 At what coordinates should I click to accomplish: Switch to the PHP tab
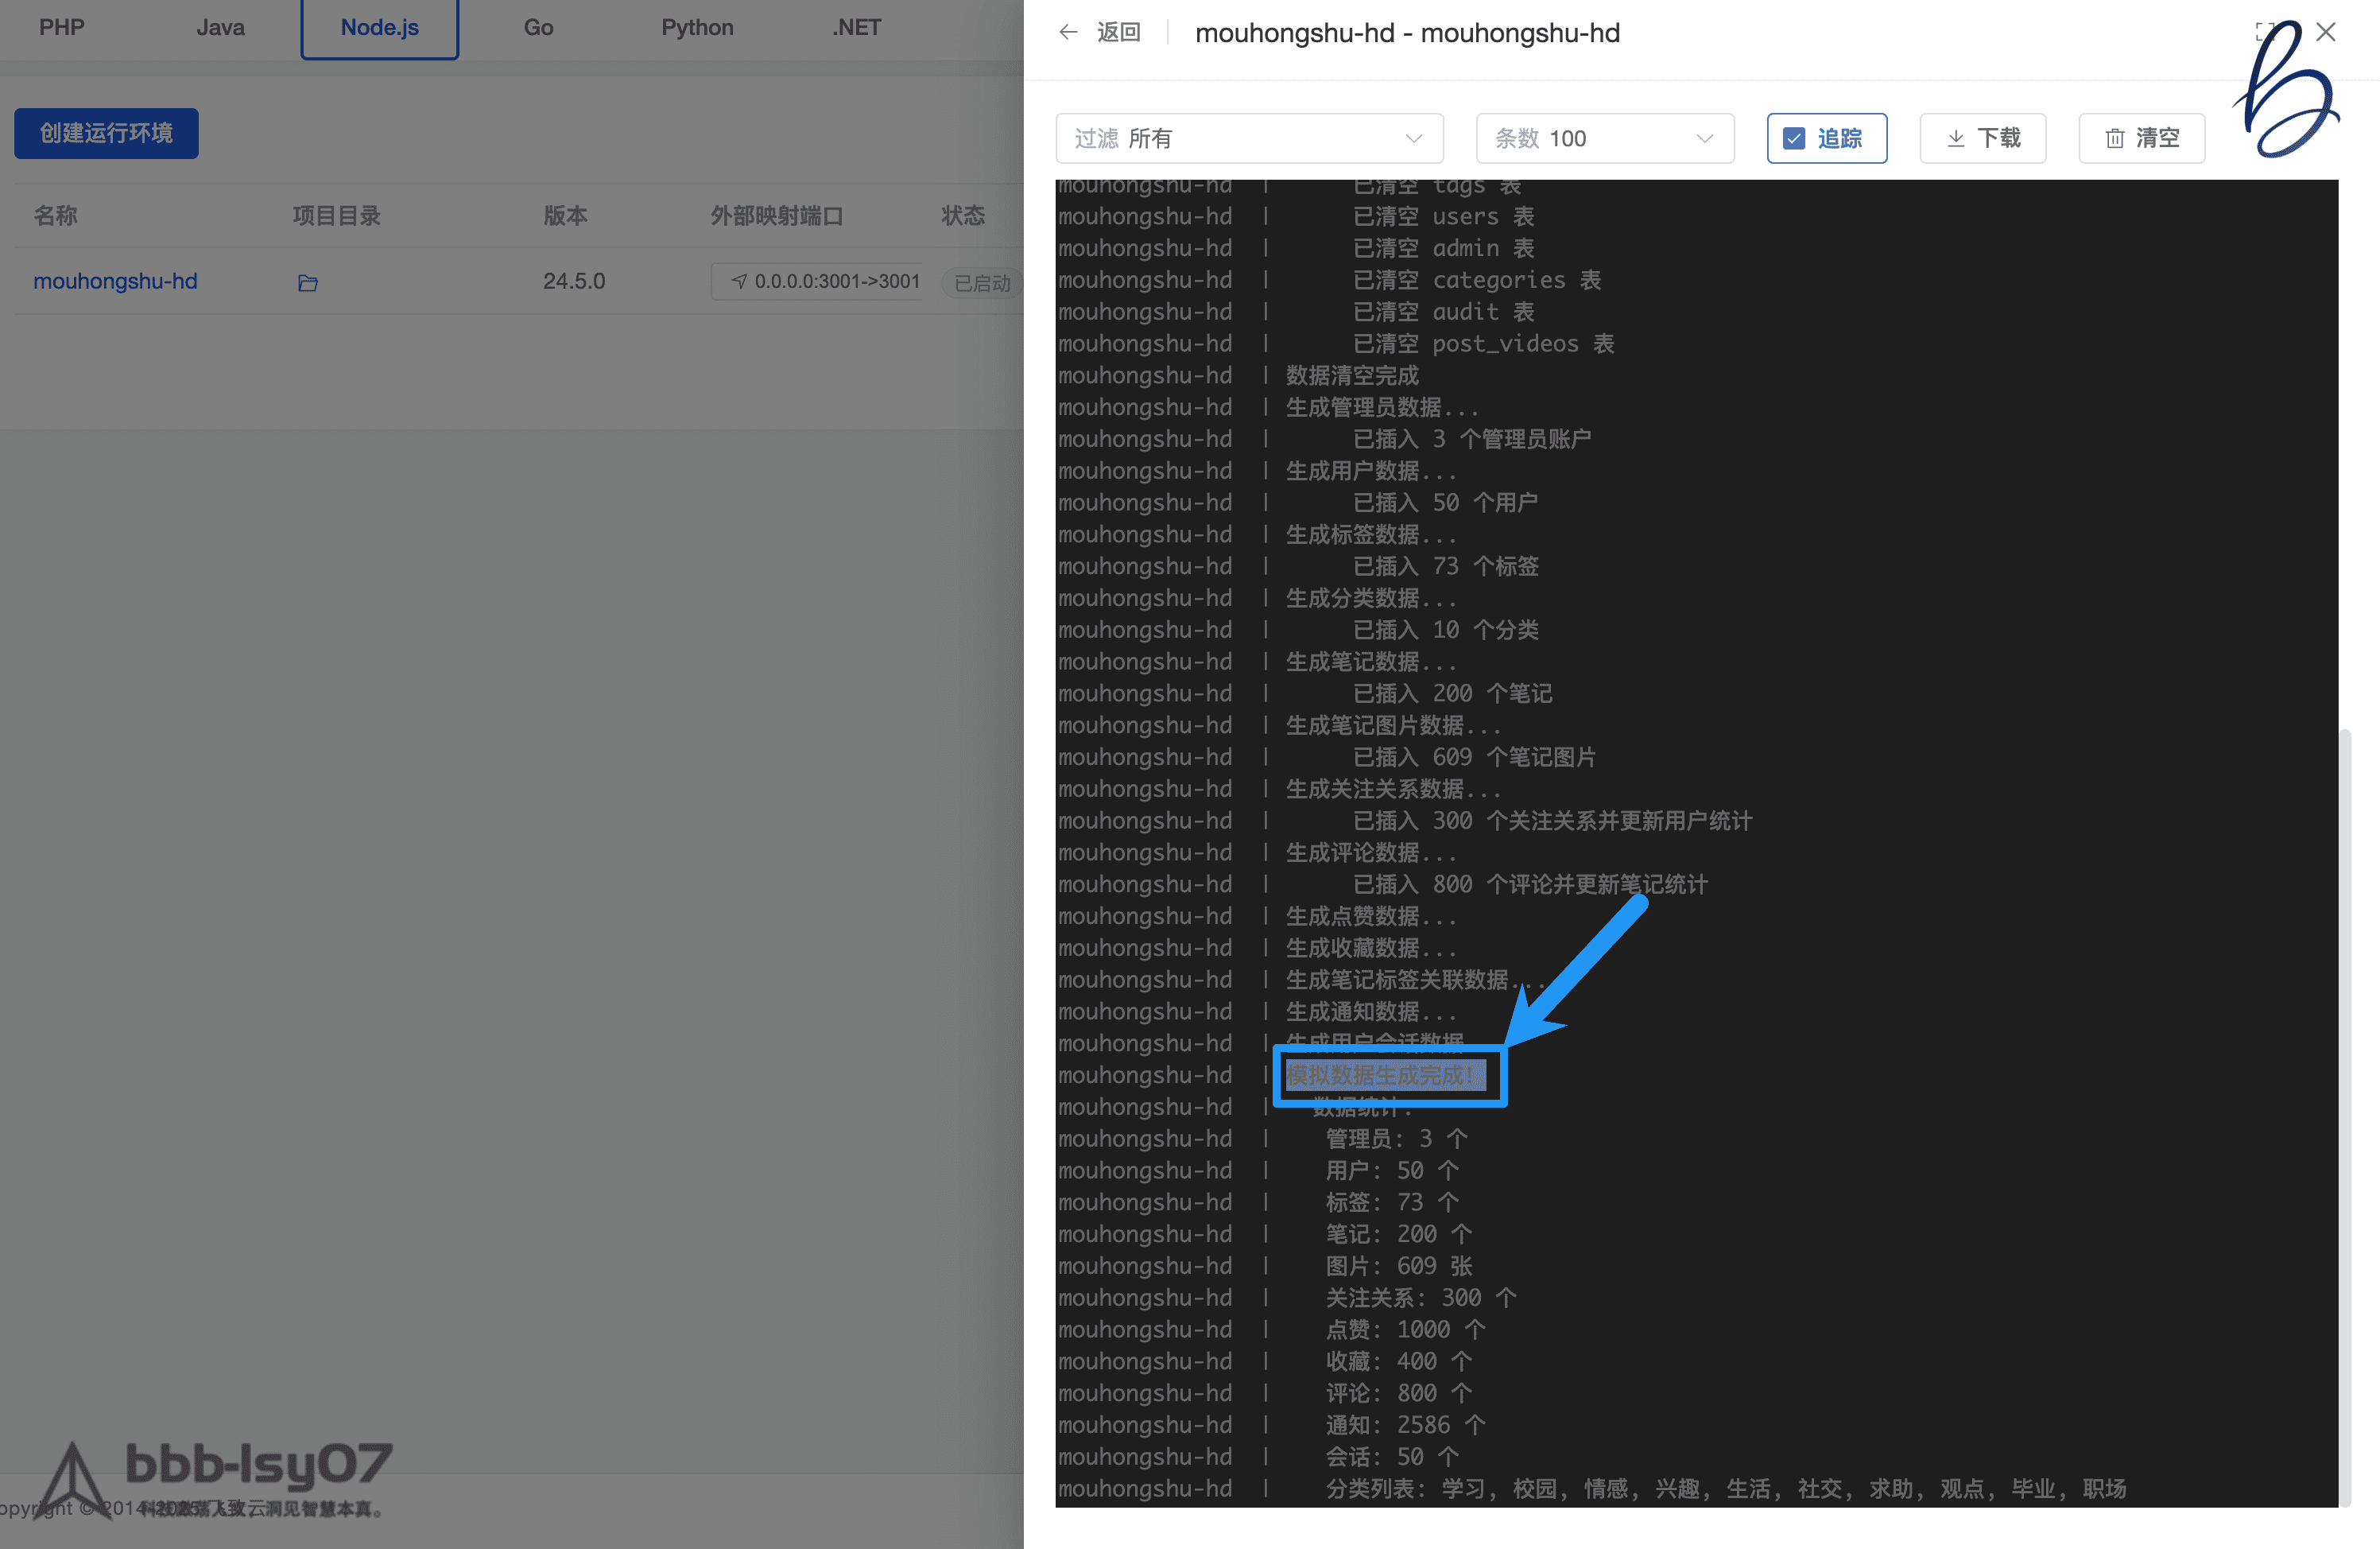click(x=62, y=27)
